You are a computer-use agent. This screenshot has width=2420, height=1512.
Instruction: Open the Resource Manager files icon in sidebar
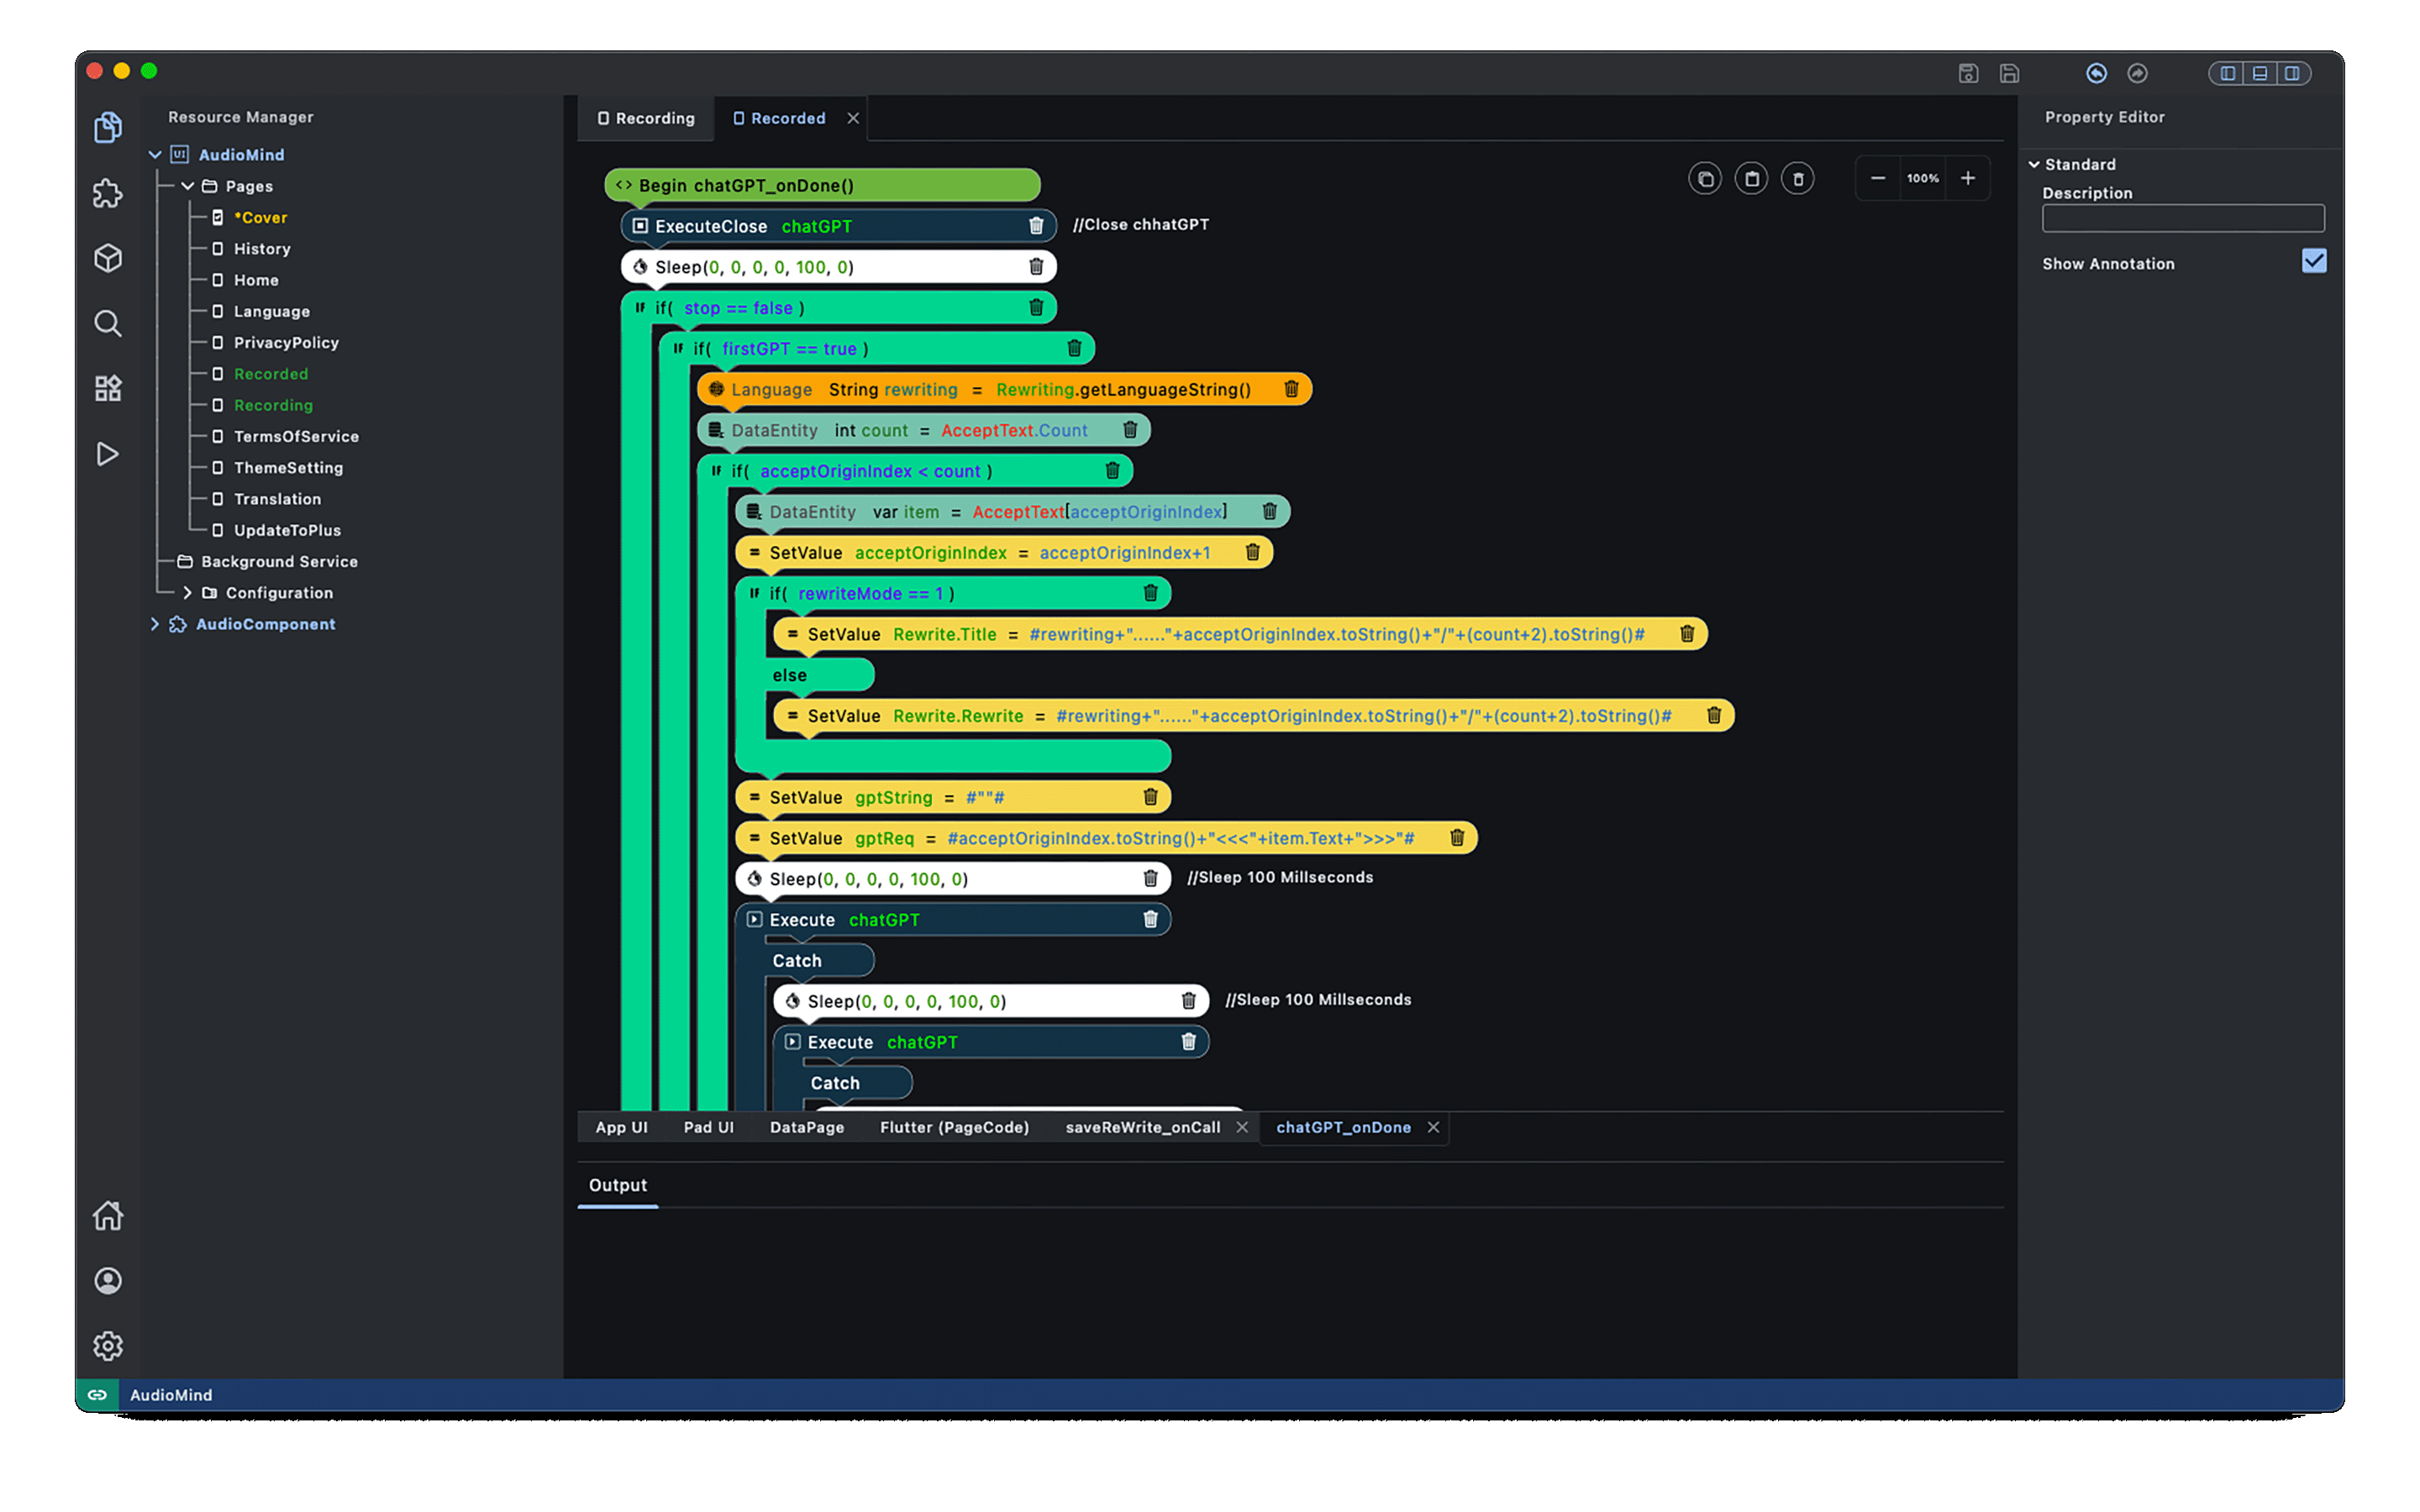pos(108,127)
